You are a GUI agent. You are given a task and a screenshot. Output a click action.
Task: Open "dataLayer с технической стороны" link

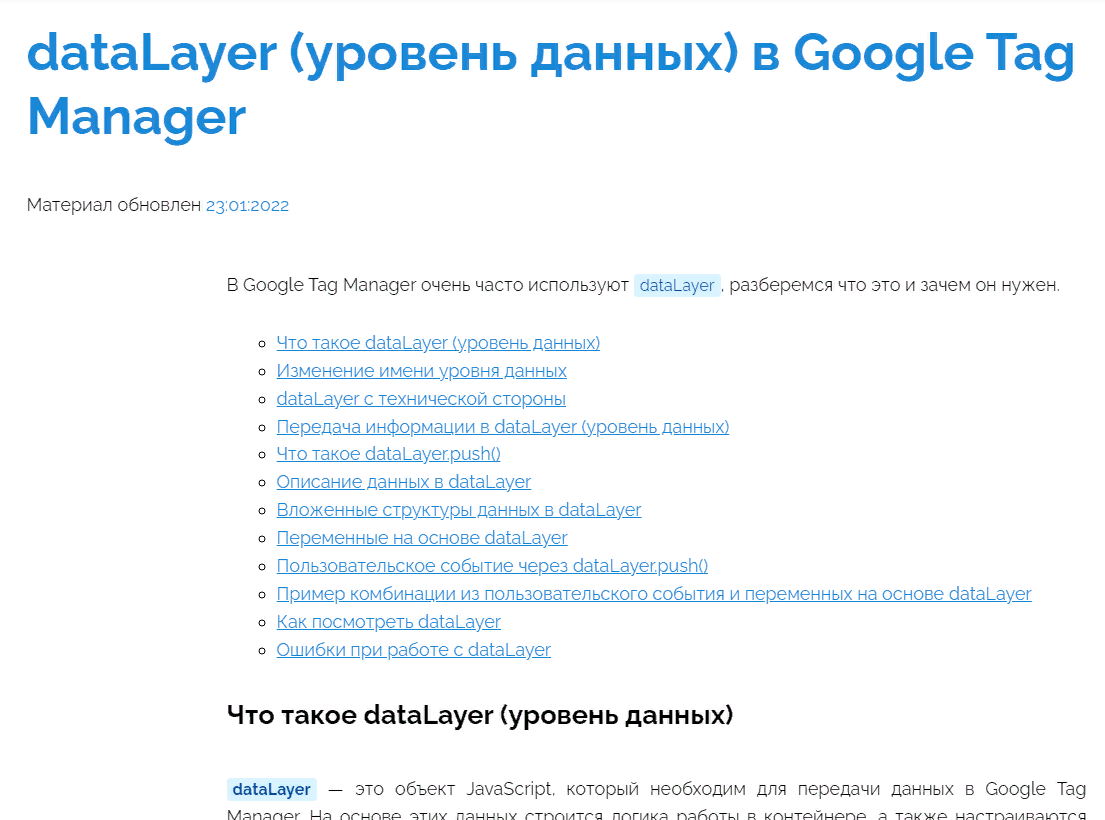pyautogui.click(x=421, y=399)
